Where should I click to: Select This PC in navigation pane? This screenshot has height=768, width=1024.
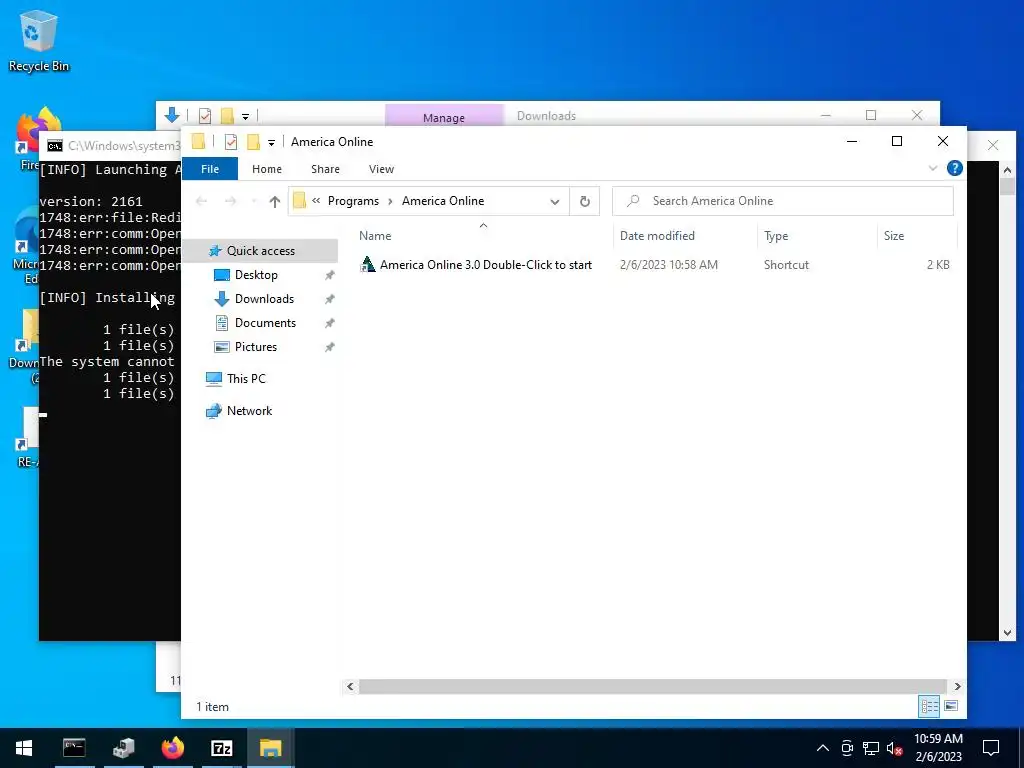coord(246,379)
